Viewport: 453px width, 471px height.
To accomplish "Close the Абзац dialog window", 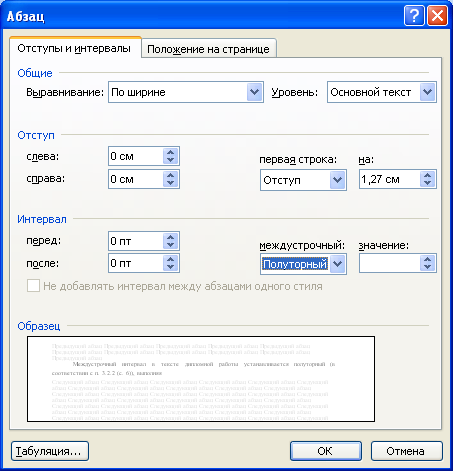I will point(437,16).
